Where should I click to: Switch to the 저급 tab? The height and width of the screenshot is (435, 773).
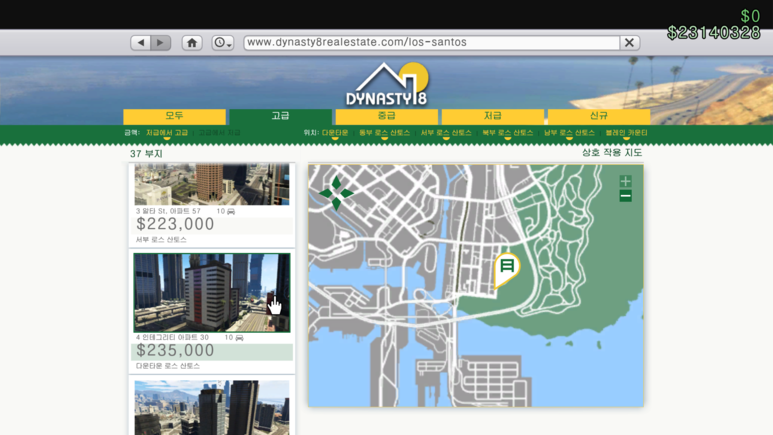coord(492,116)
